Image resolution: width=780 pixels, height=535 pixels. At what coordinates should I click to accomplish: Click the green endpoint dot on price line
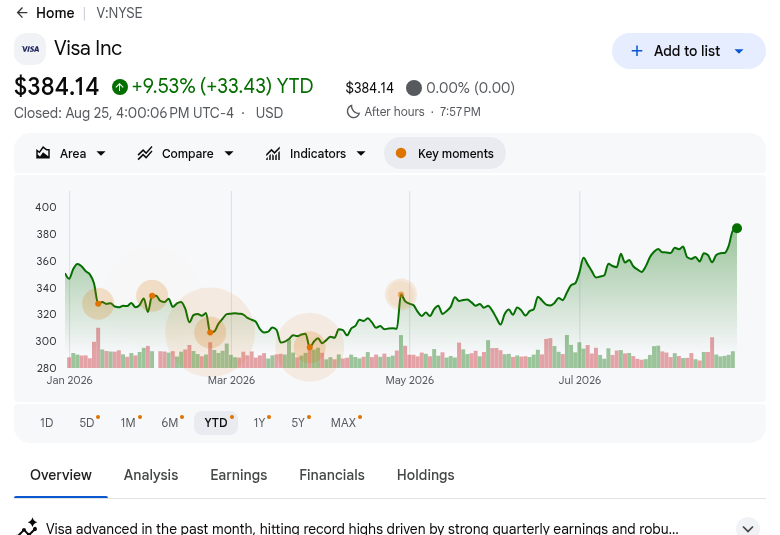737,228
